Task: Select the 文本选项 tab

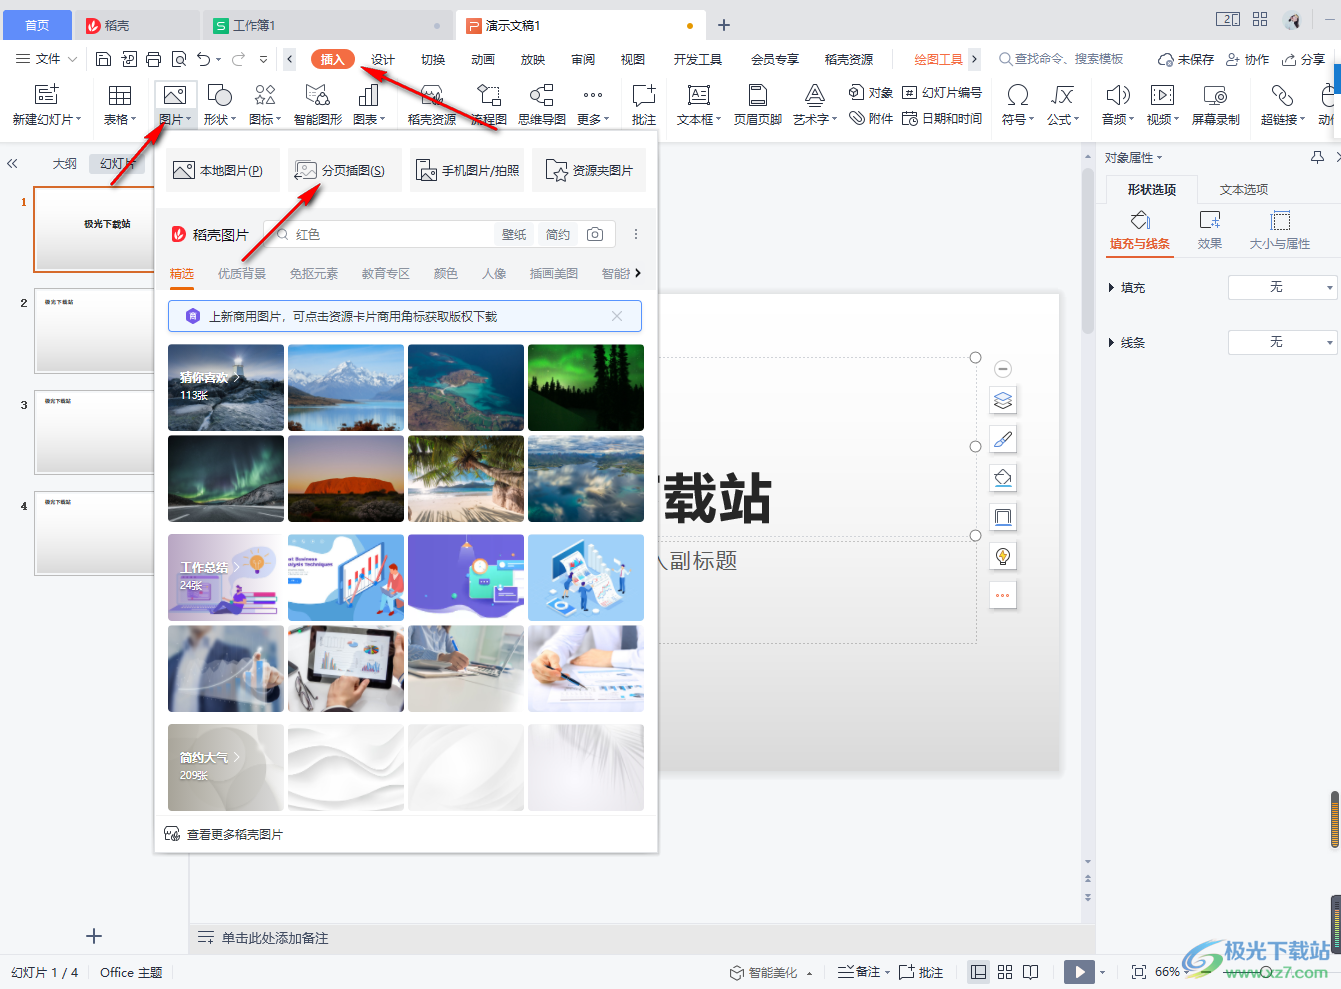Action: point(1244,189)
